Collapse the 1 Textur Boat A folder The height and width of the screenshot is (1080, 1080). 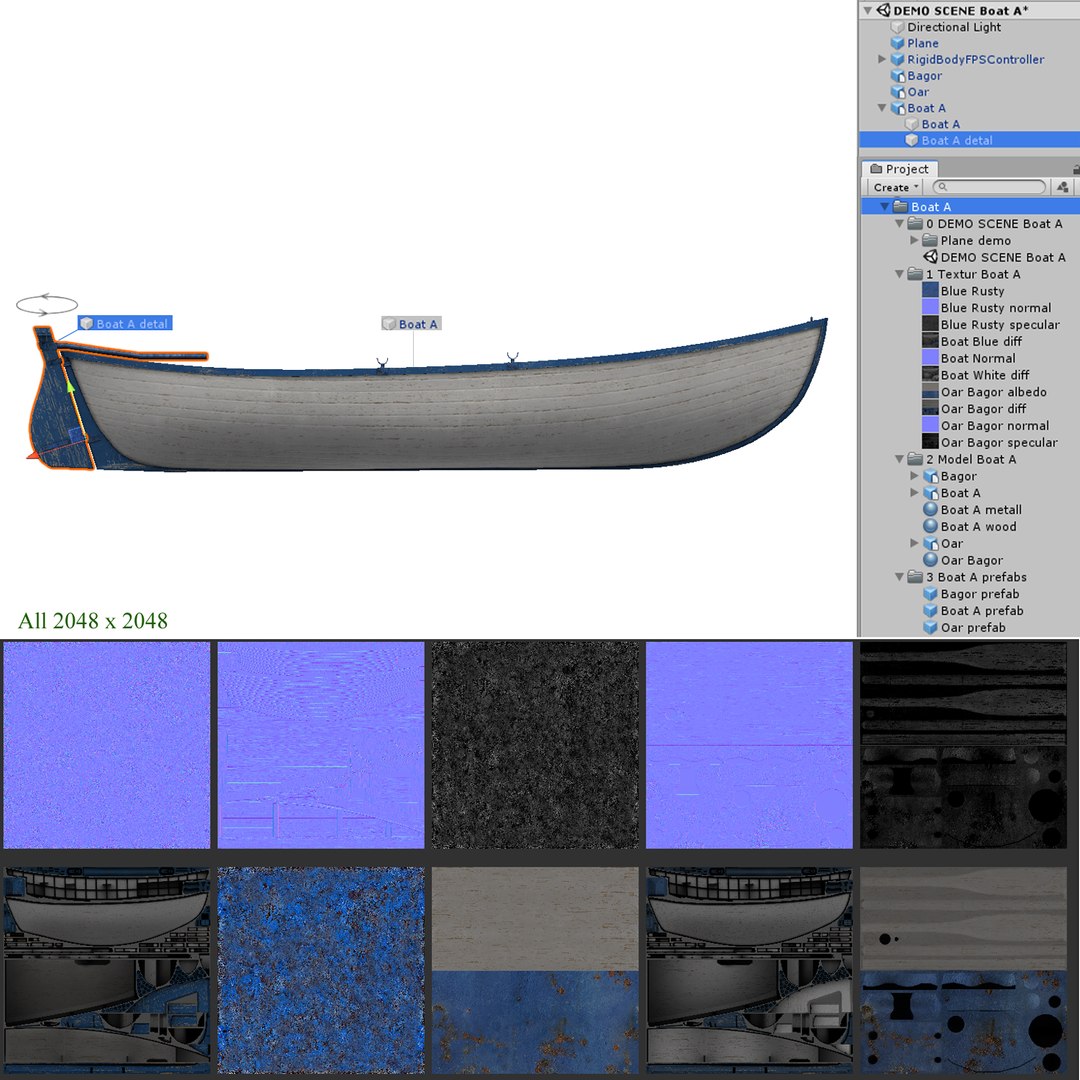pyautogui.click(x=900, y=273)
